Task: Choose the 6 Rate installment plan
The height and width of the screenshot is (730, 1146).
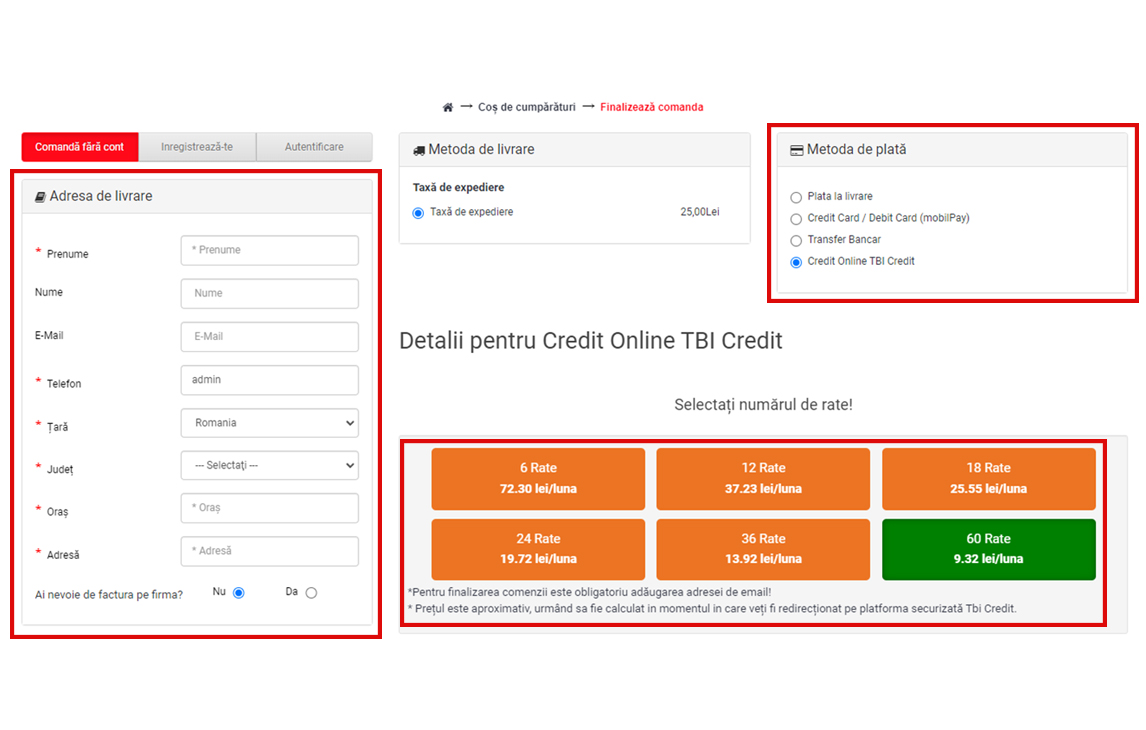Action: [x=538, y=478]
